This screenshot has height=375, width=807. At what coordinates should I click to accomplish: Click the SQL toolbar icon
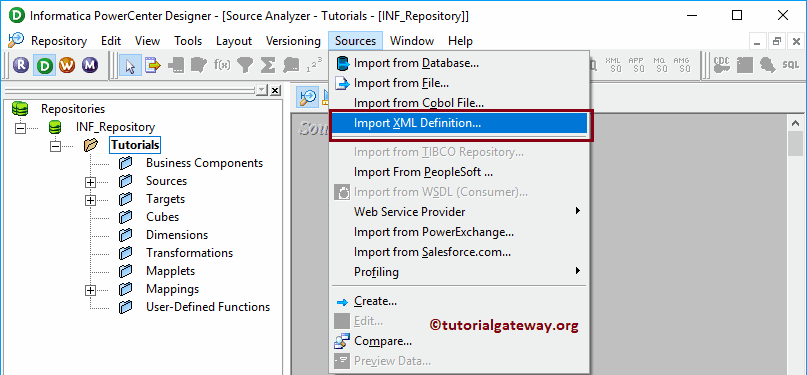(791, 65)
